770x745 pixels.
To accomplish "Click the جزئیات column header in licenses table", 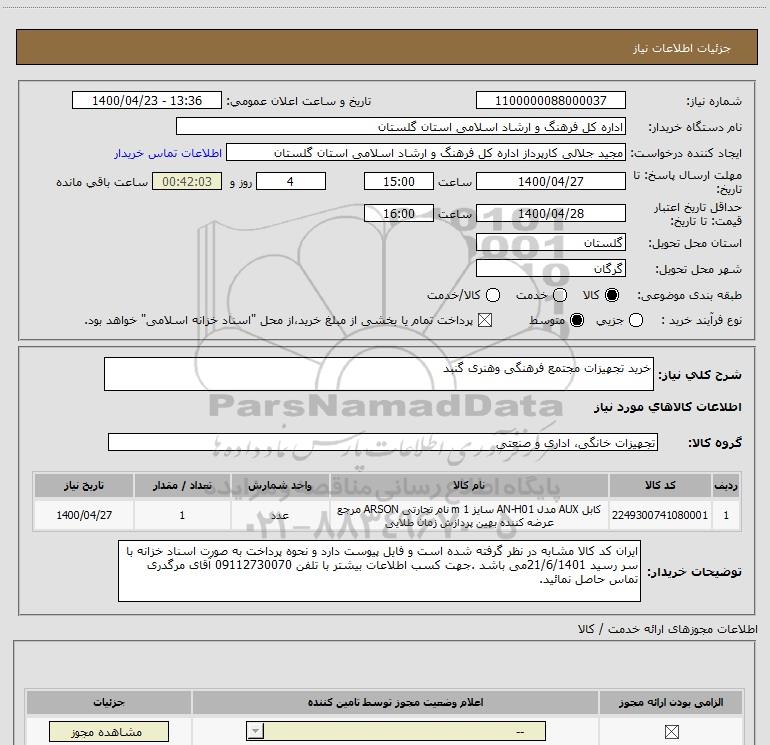I will pyautogui.click(x=109, y=702).
